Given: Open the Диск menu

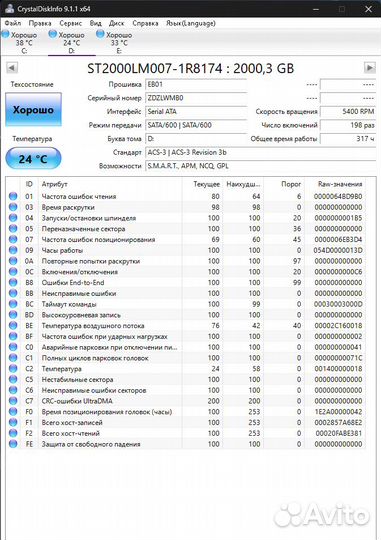Looking at the screenshot, I should pos(116,23).
